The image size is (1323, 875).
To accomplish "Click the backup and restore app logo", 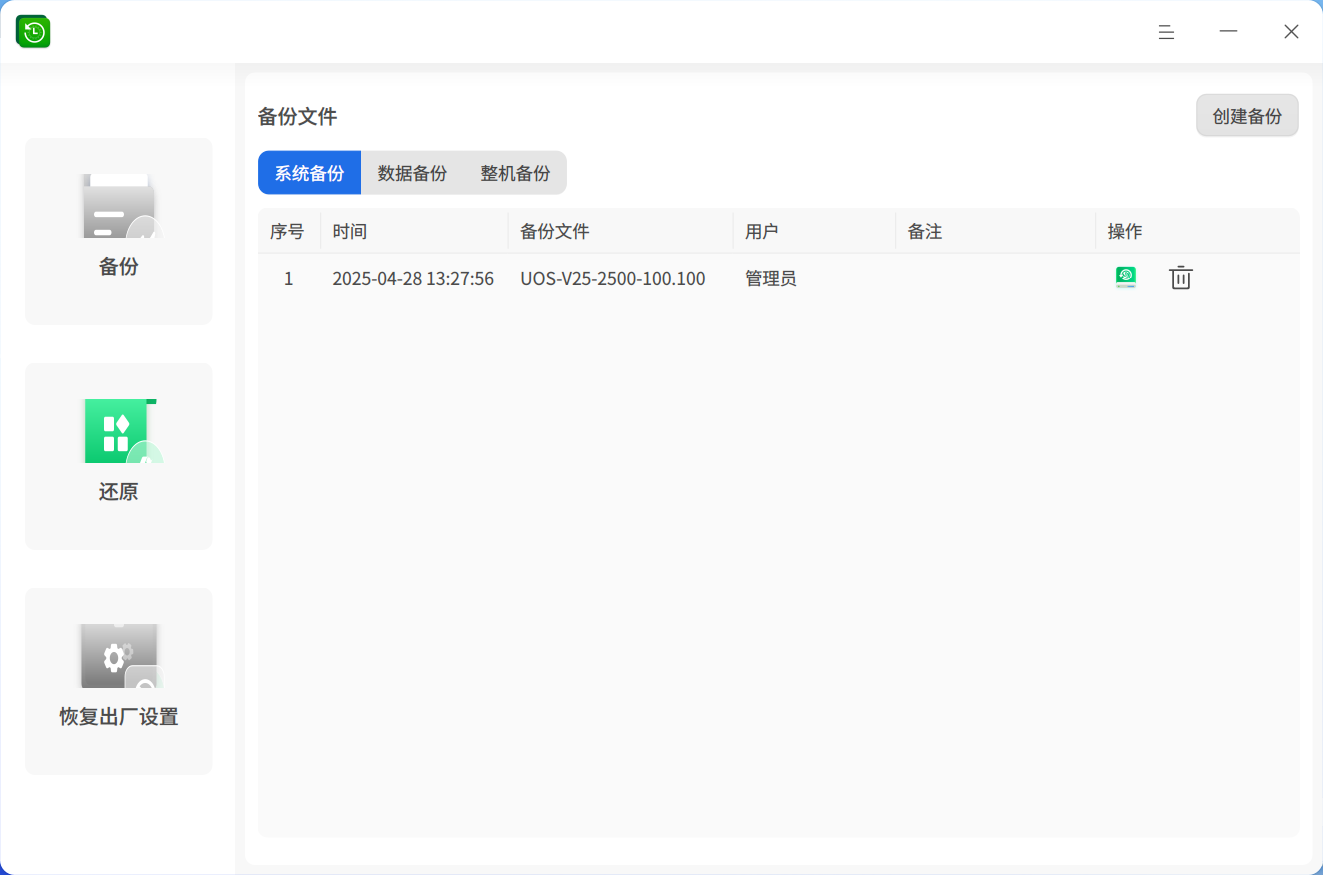I will point(33,32).
